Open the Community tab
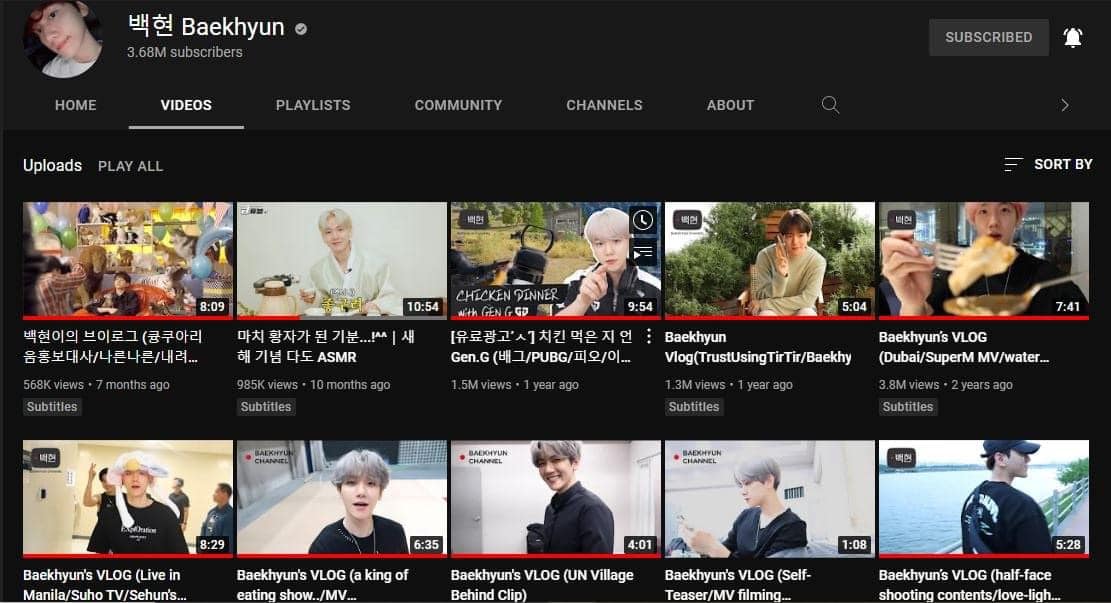Image resolution: width=1111 pixels, height=603 pixels. coord(458,105)
